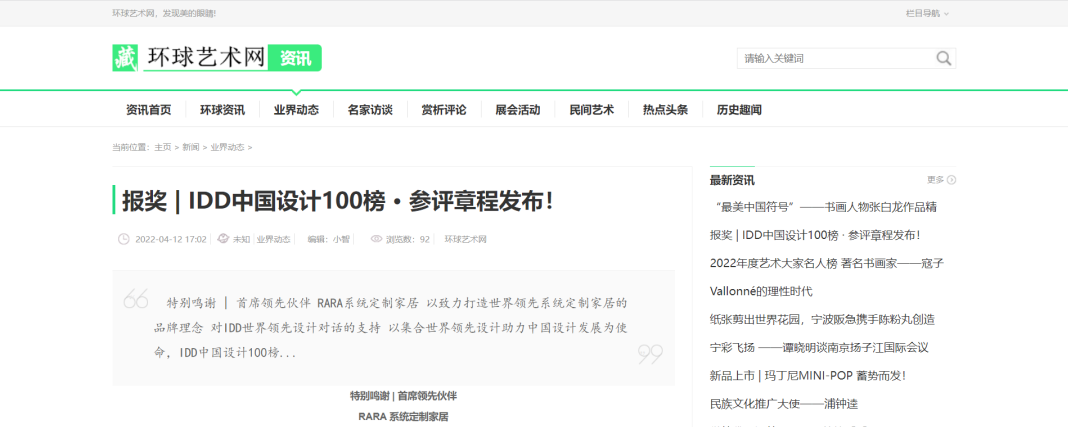Click the search magnifier icon
Screen dimensions: 1068x427
click(x=943, y=59)
